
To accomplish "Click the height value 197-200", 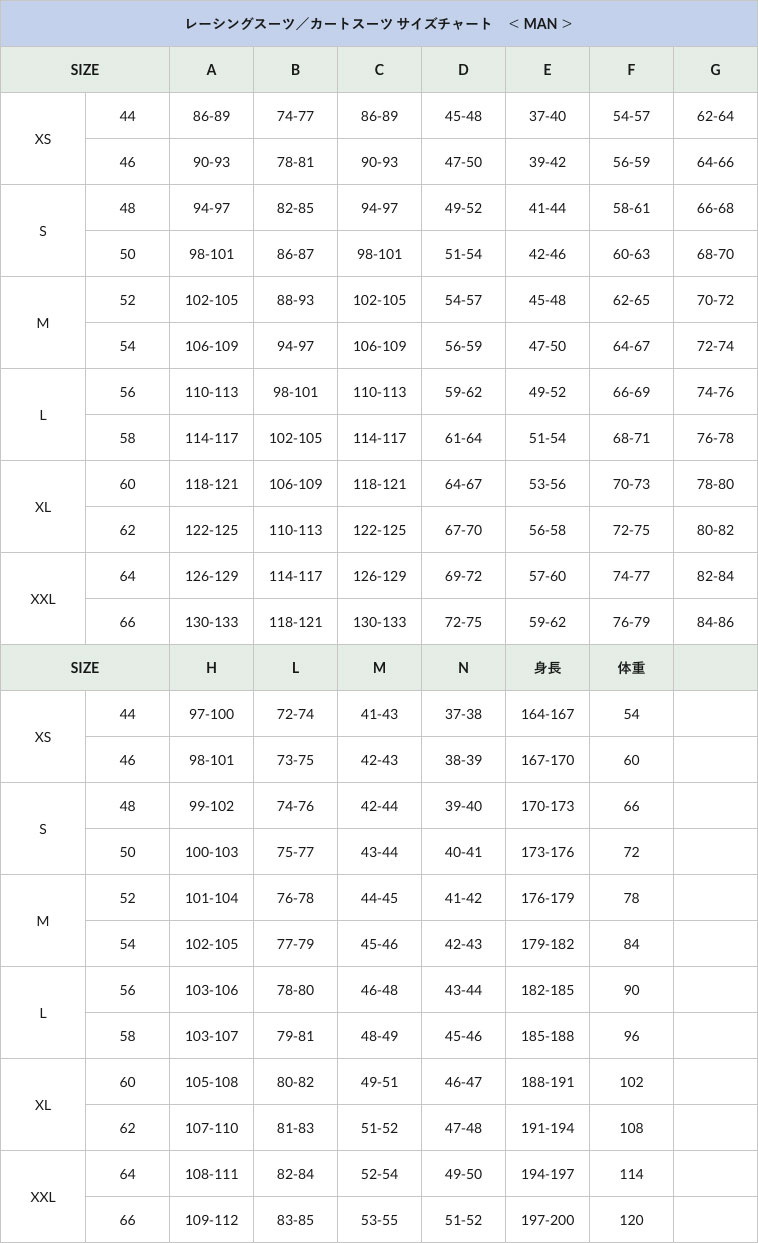I will tap(547, 1219).
